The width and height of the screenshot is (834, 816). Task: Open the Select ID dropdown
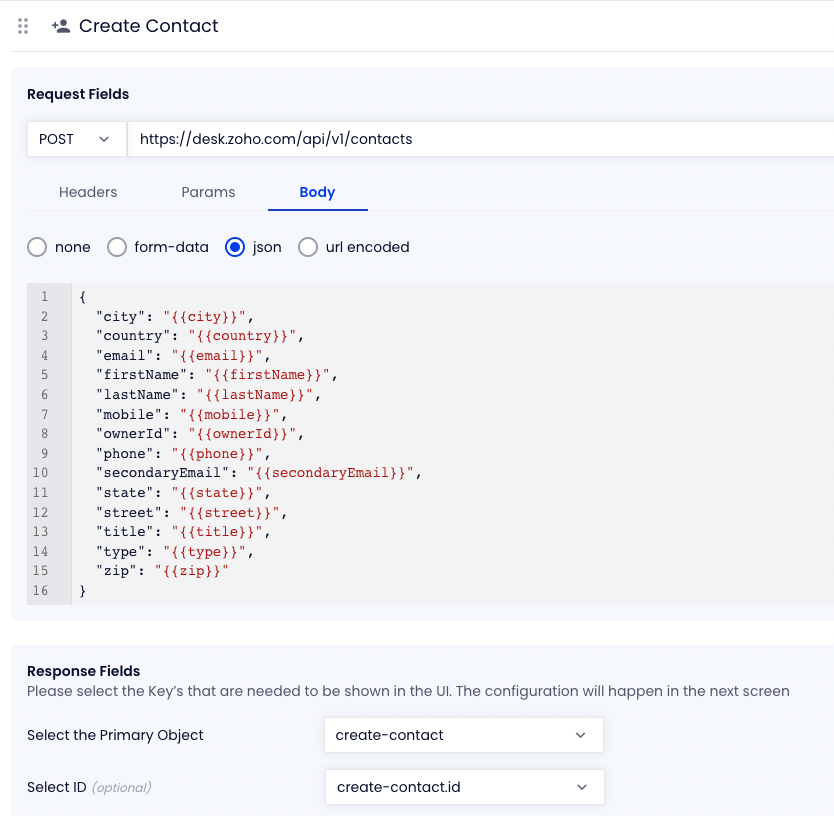[464, 787]
